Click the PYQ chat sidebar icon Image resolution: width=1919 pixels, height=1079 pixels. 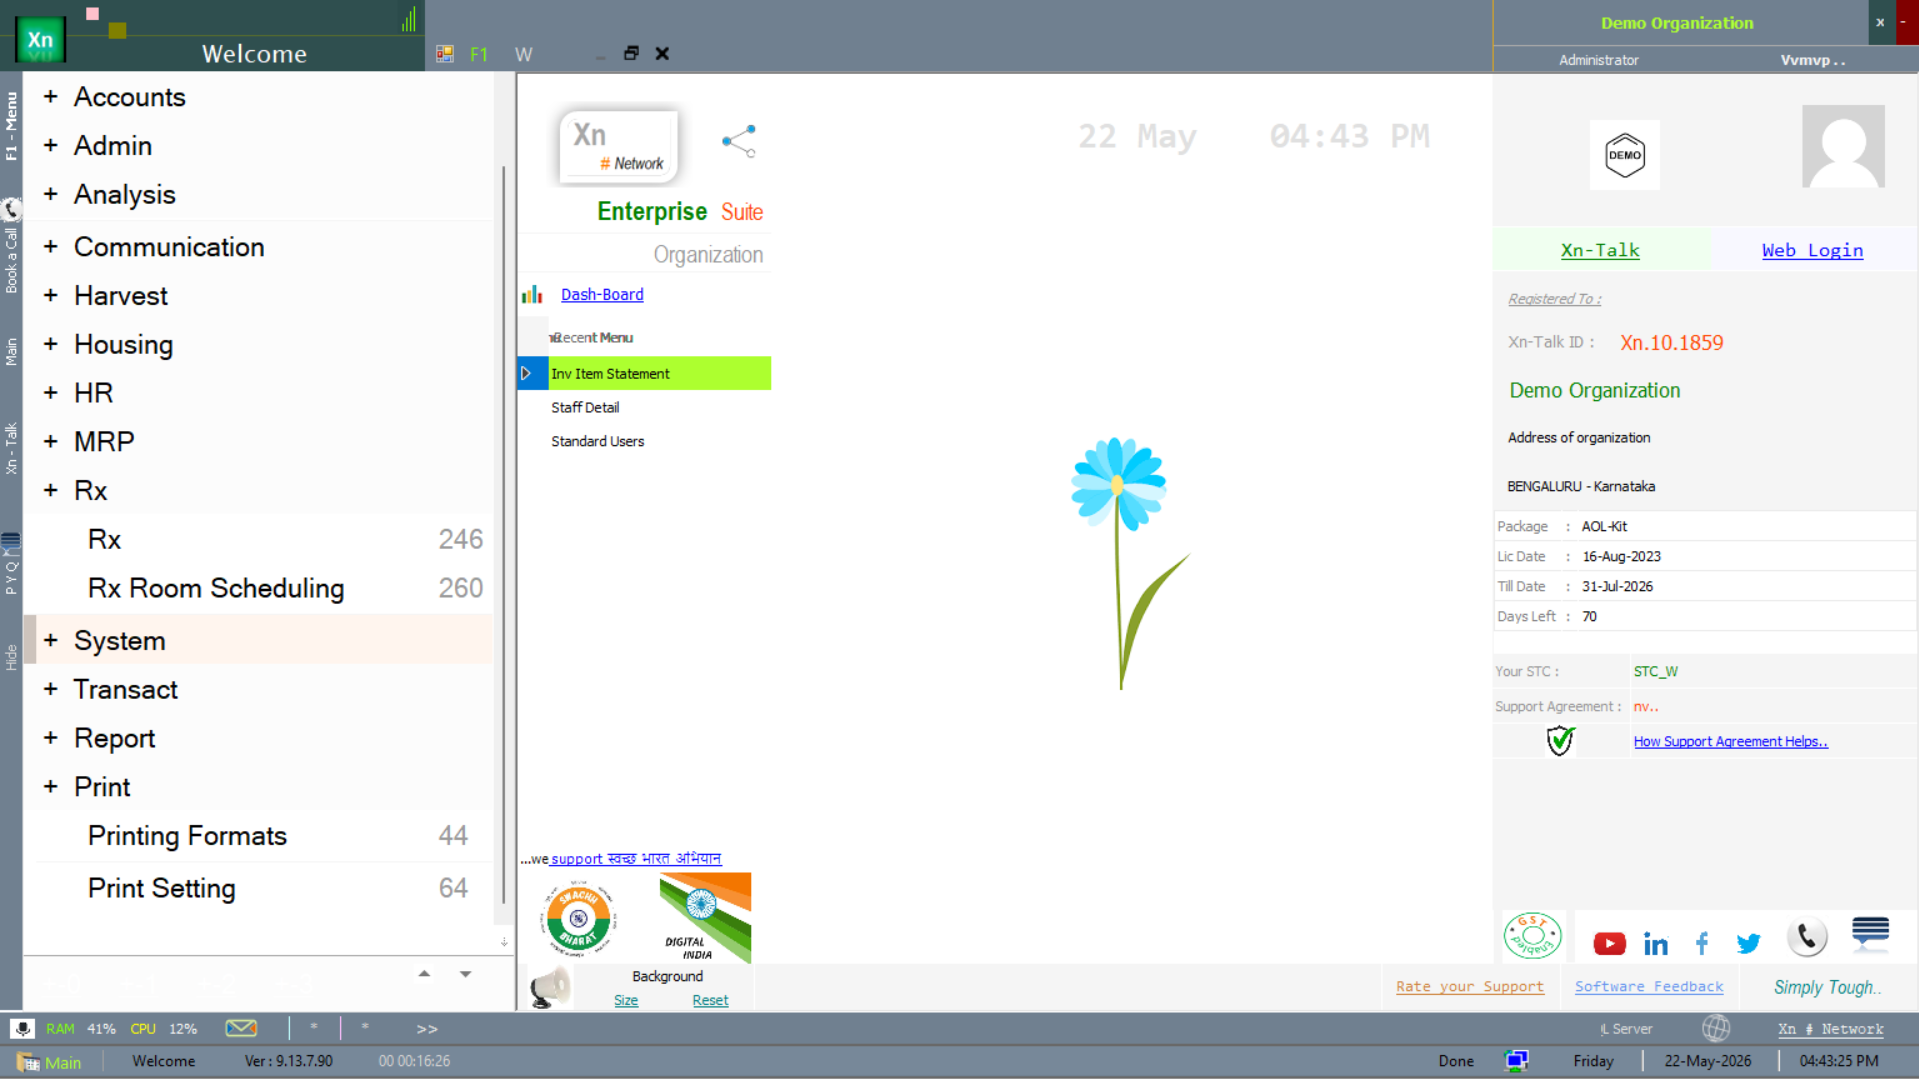pos(11,543)
